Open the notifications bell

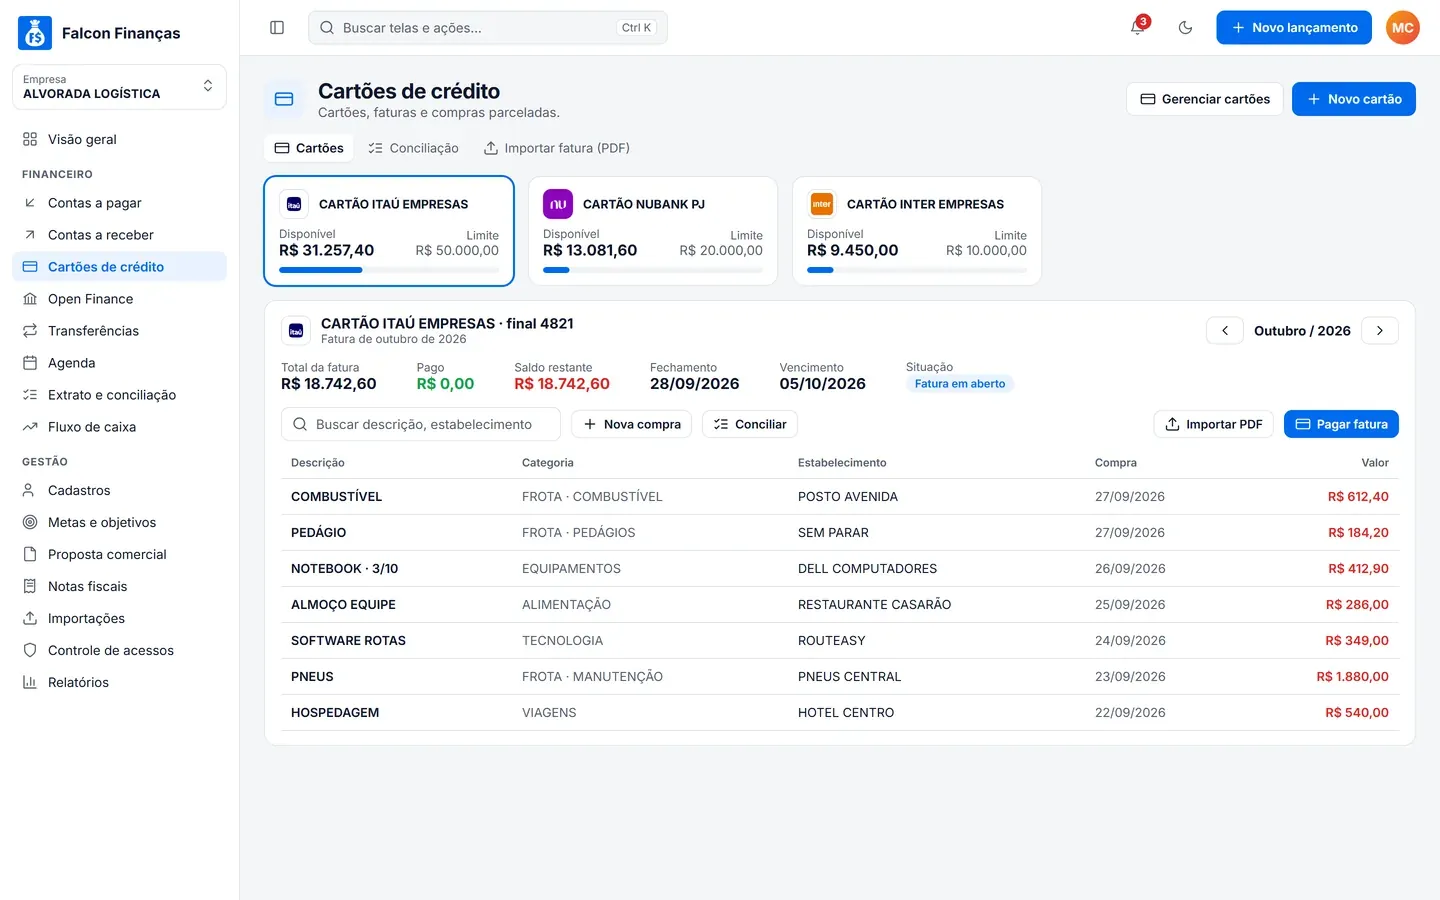(1138, 28)
